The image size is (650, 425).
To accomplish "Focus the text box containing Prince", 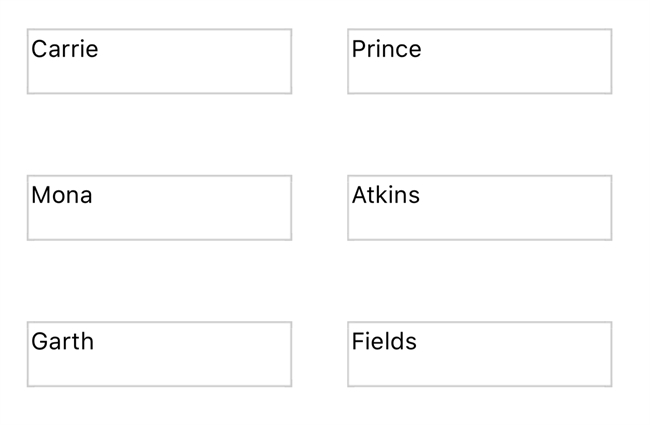I will point(479,61).
